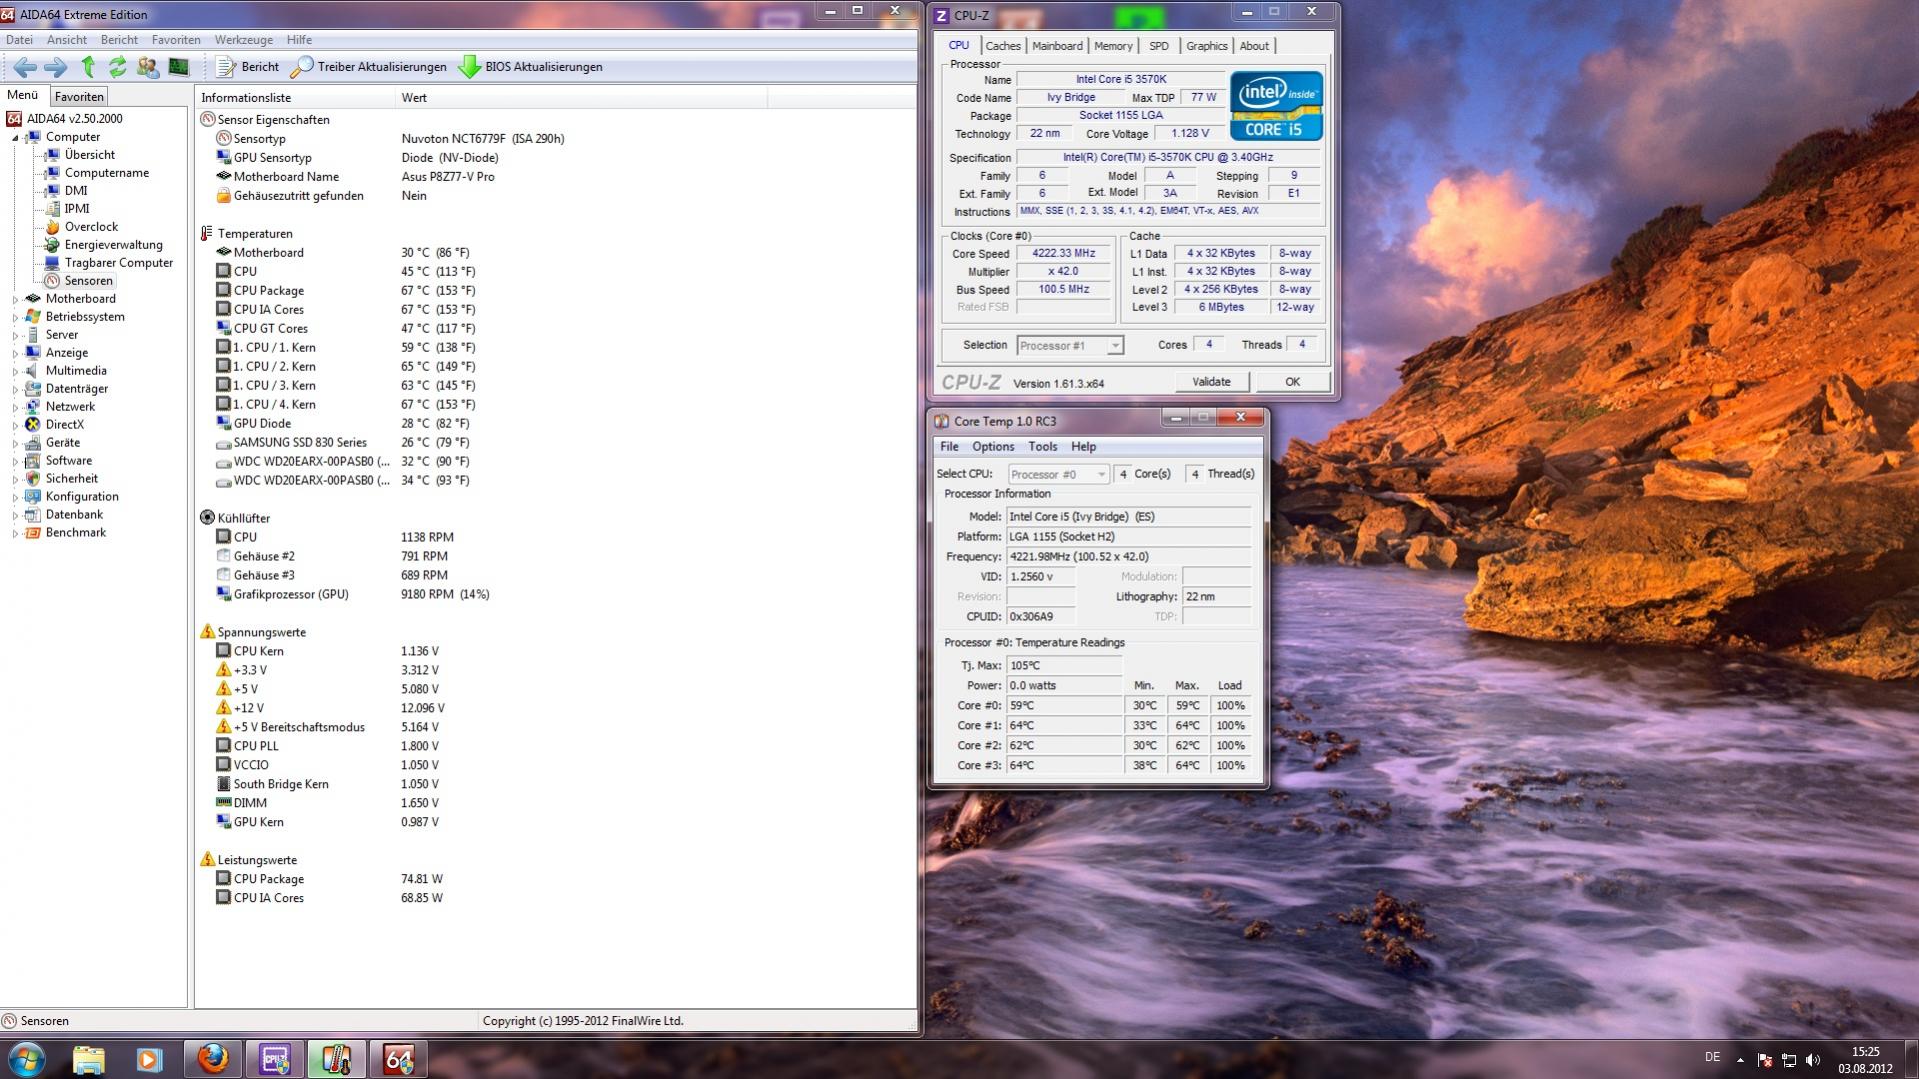Click the green Up arrow toolbar icon
1919x1079 pixels.
click(88, 67)
